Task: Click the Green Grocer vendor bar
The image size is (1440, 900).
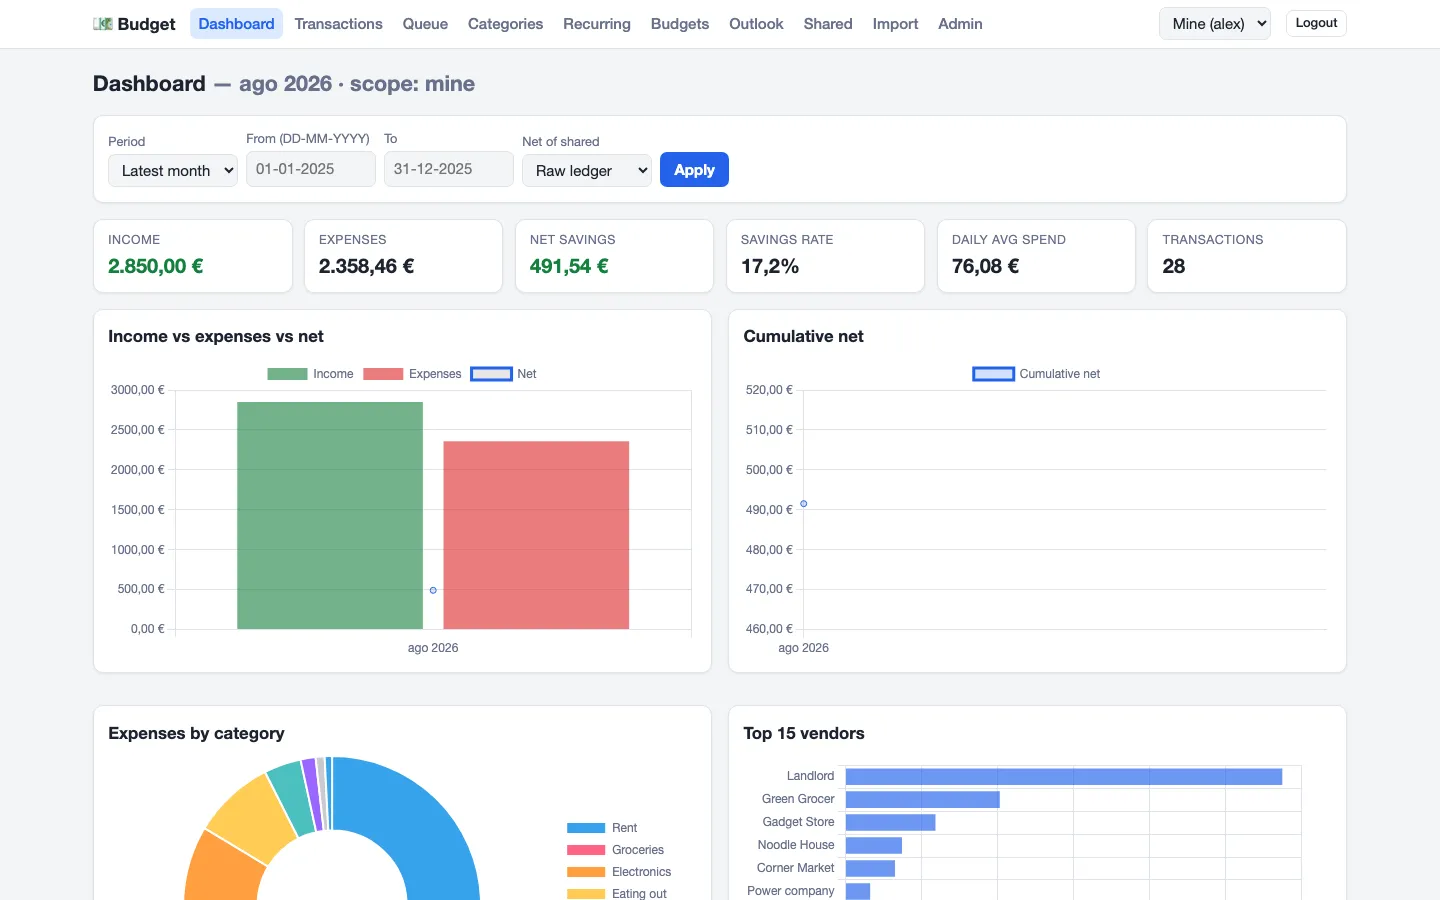Action: coord(922,799)
